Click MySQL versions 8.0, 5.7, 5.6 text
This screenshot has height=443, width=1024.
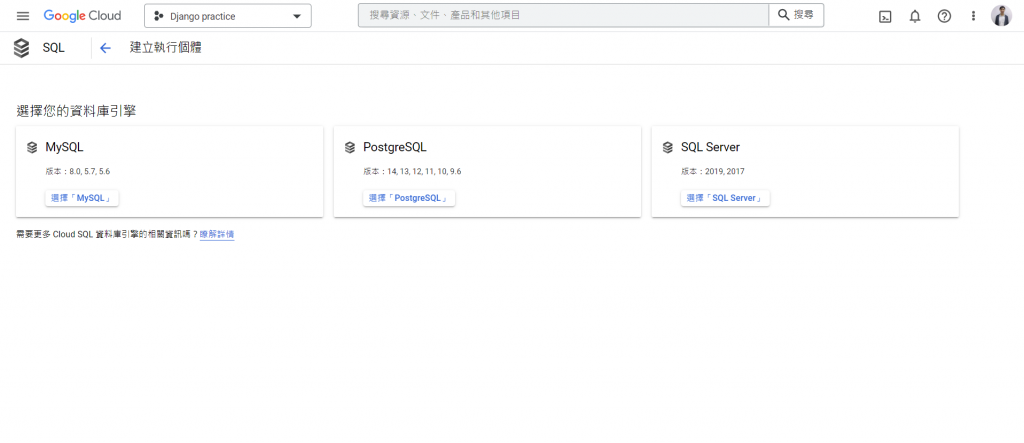coord(78,172)
